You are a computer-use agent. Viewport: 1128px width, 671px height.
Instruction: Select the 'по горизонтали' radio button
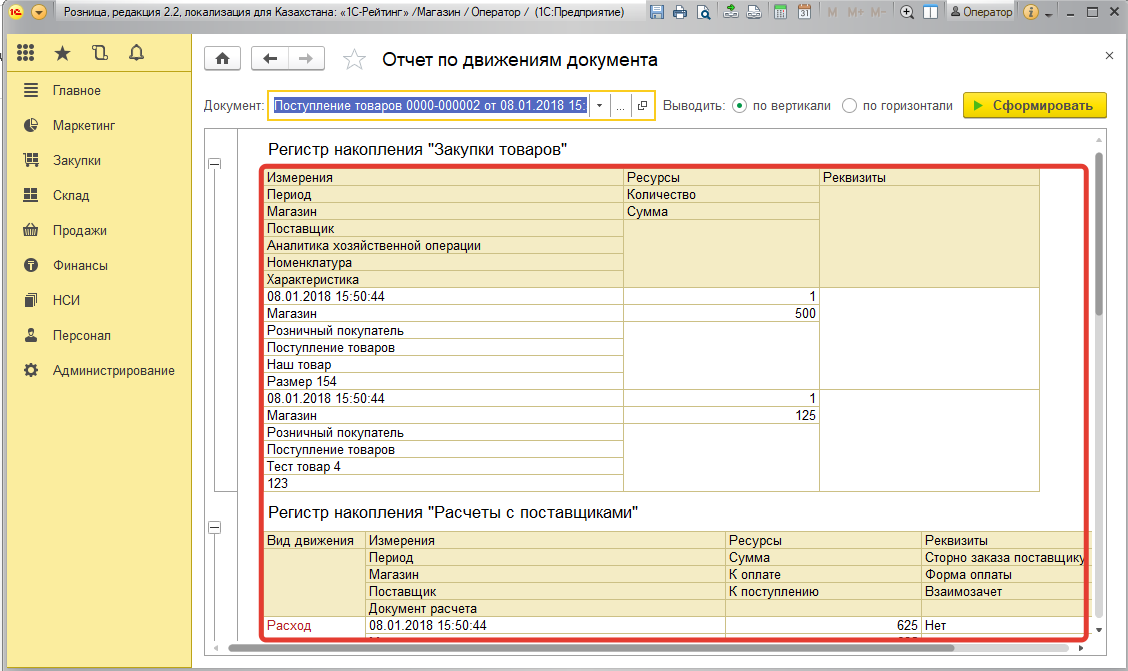tap(849, 106)
